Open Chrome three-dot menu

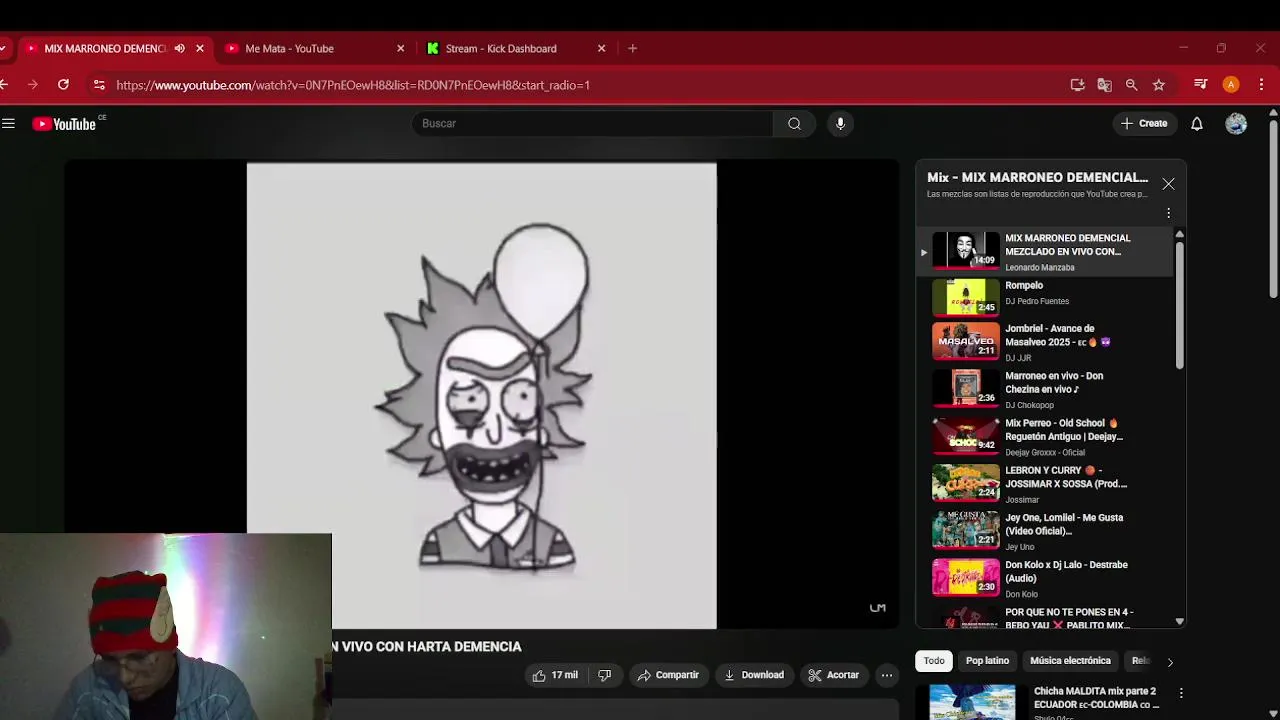(1261, 85)
